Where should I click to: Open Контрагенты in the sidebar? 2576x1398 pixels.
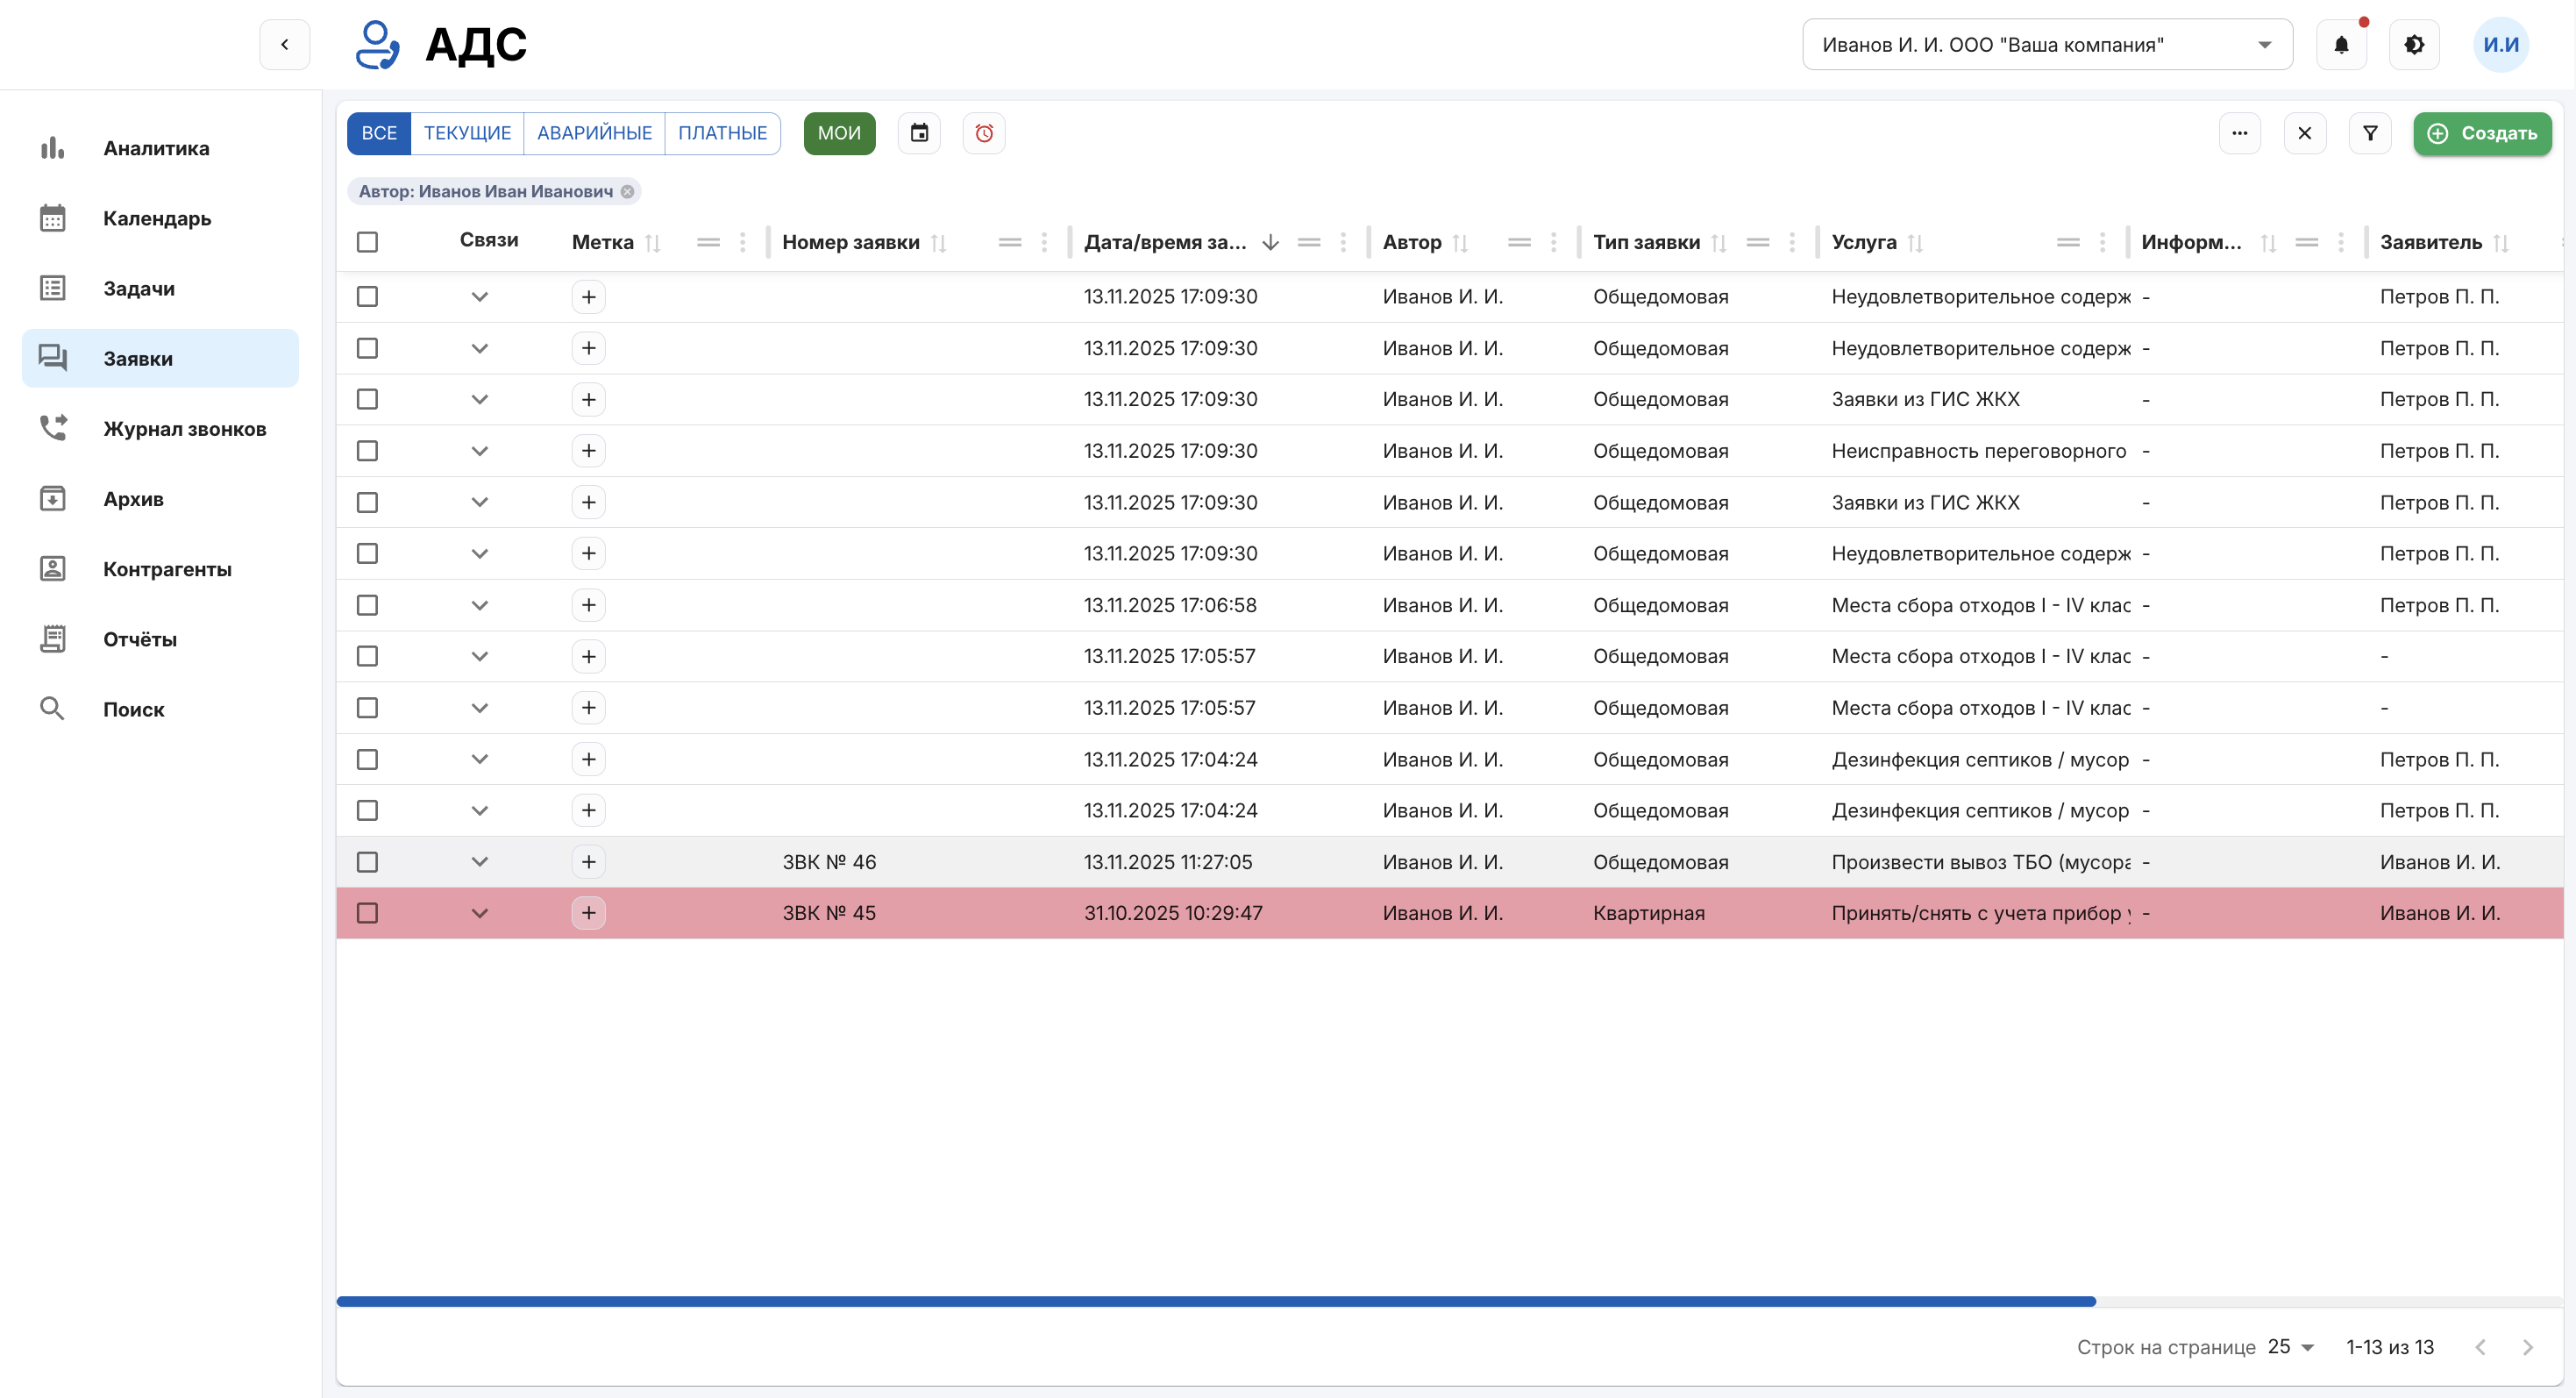pos(160,569)
